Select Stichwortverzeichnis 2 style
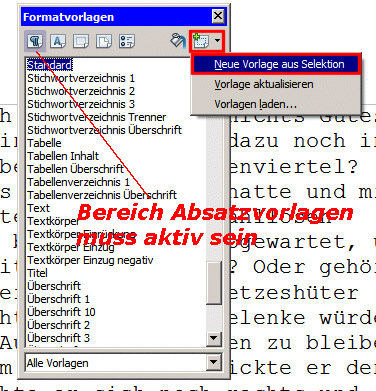 click(81, 91)
